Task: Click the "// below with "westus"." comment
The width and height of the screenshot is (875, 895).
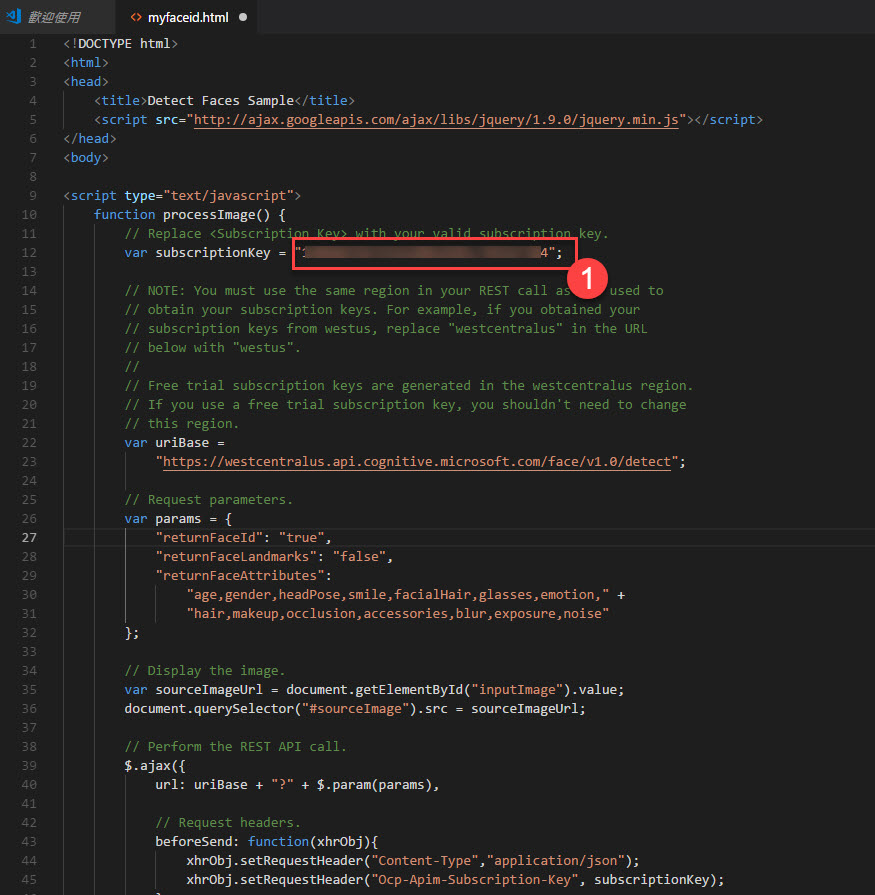Action: tap(213, 348)
